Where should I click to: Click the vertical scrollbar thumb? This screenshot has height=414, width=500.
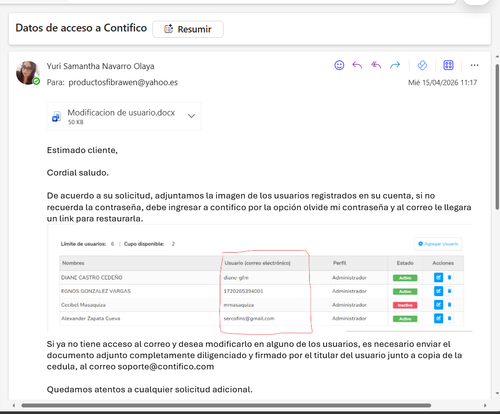(x=497, y=137)
